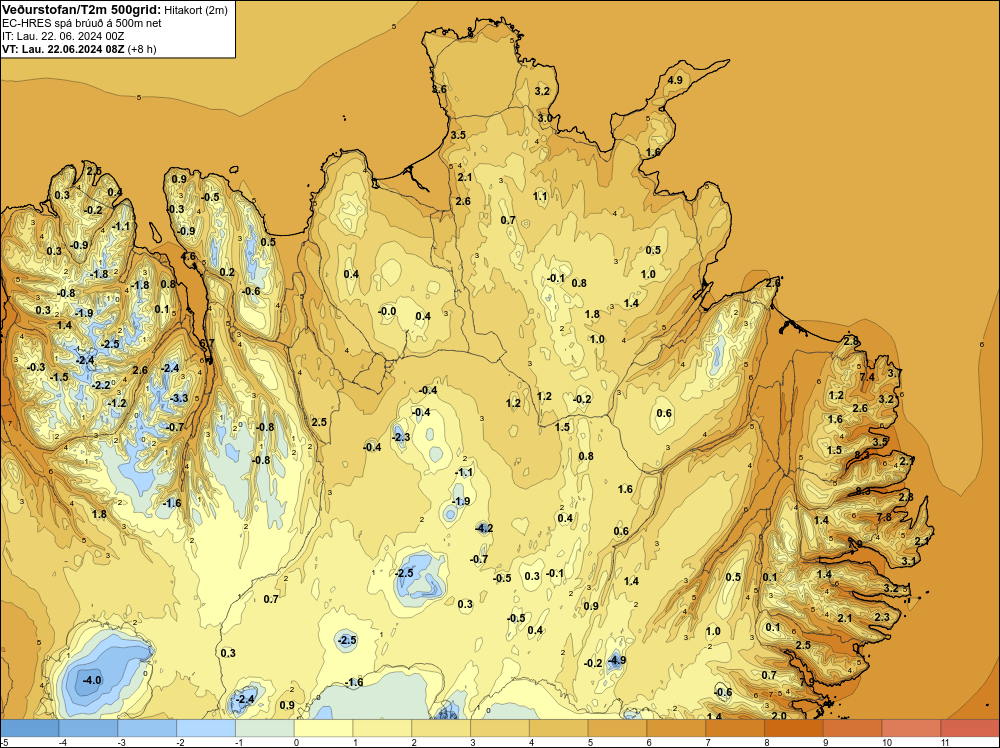Click the legend color band between 6 and 7
The width and height of the screenshot is (1000, 748).
pyautogui.click(x=676, y=728)
